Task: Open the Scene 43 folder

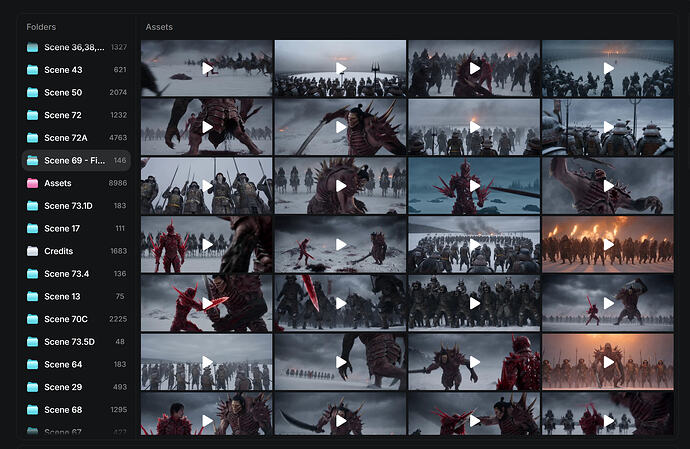Action: tap(76, 70)
